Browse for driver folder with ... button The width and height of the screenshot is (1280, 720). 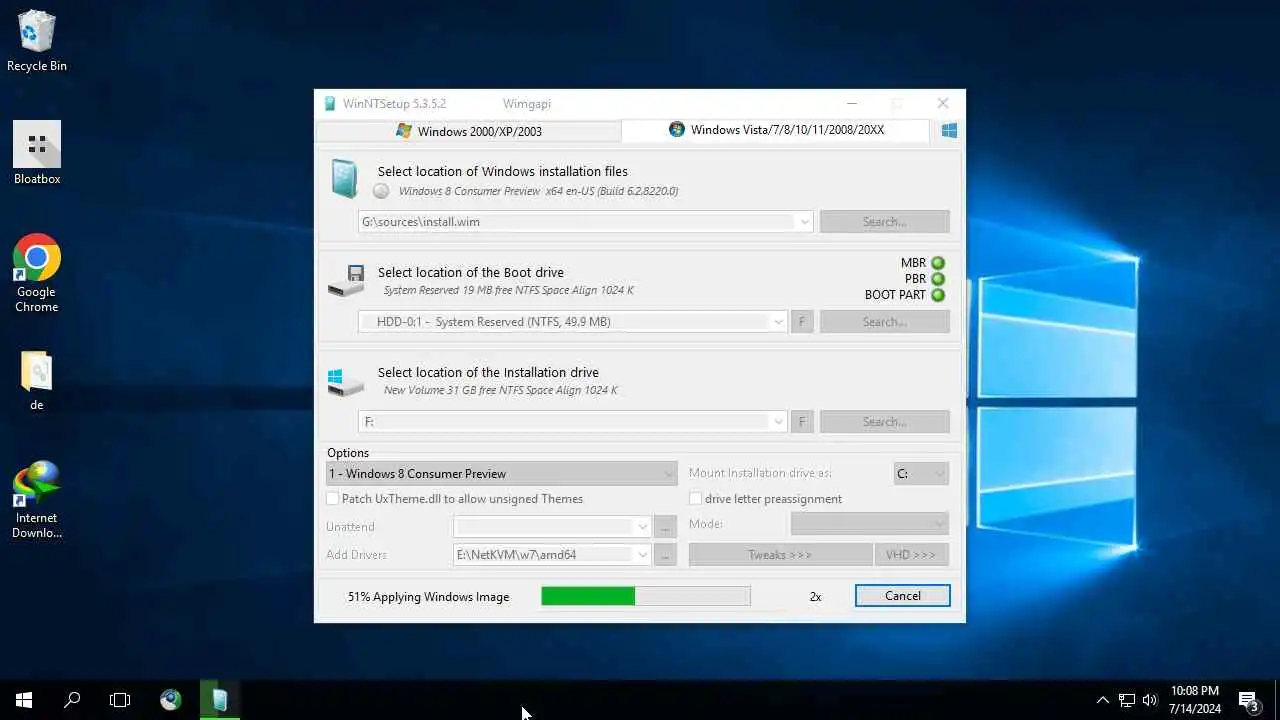point(666,555)
